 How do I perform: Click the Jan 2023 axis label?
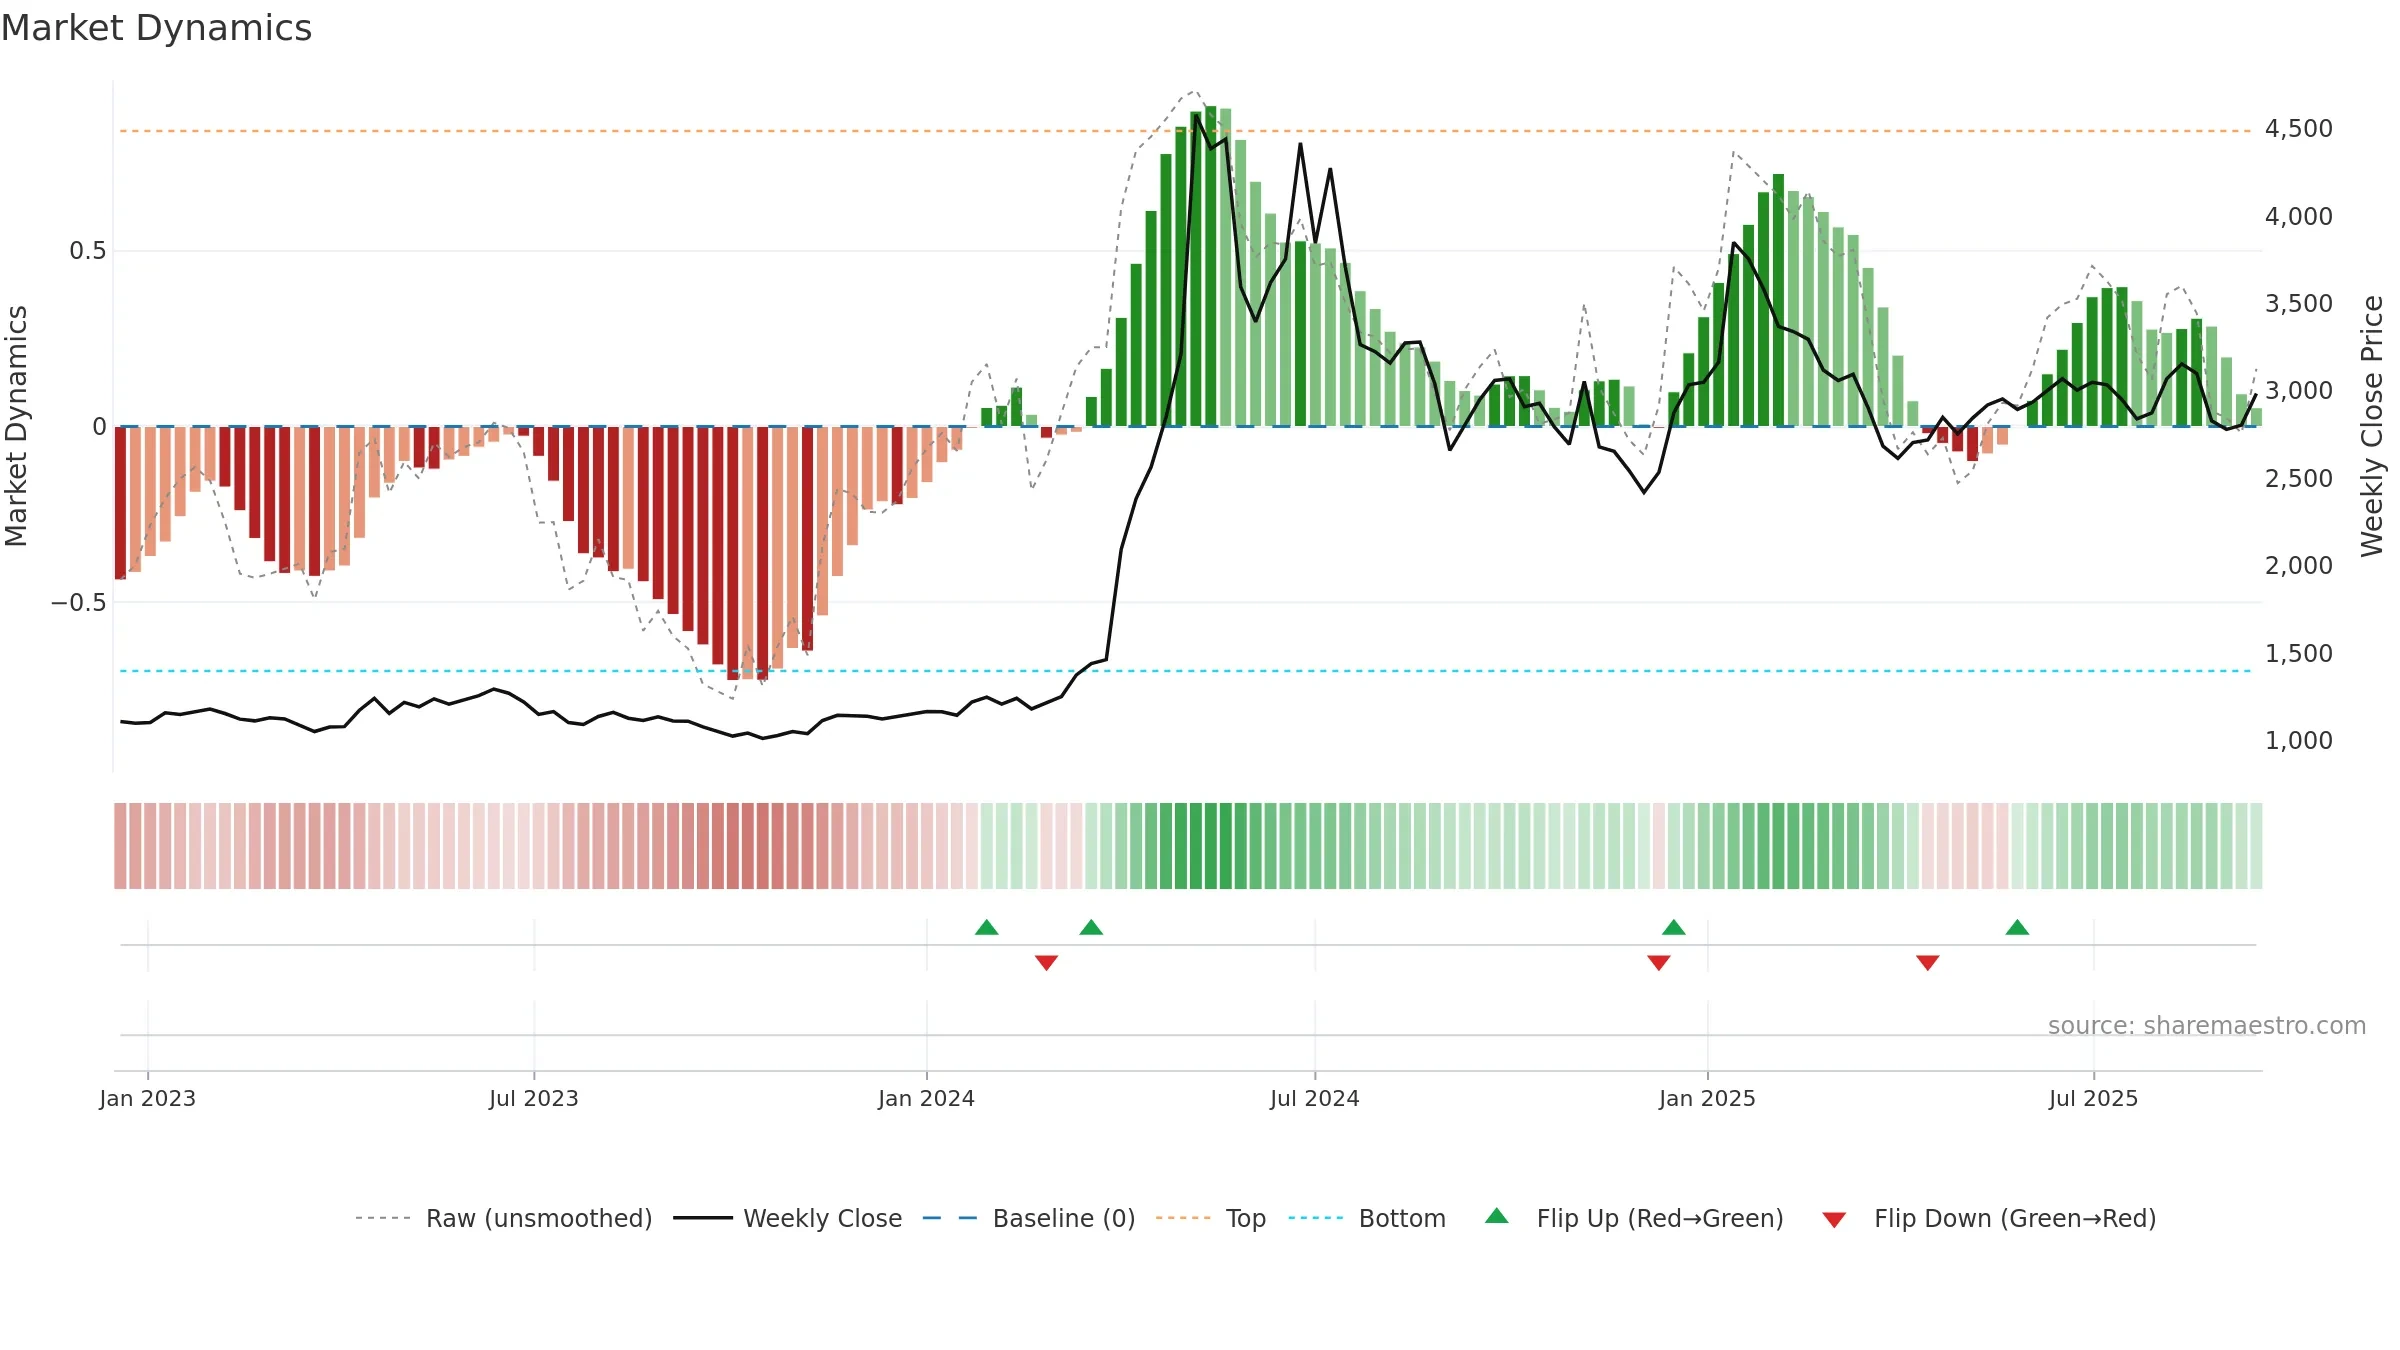(x=148, y=1098)
